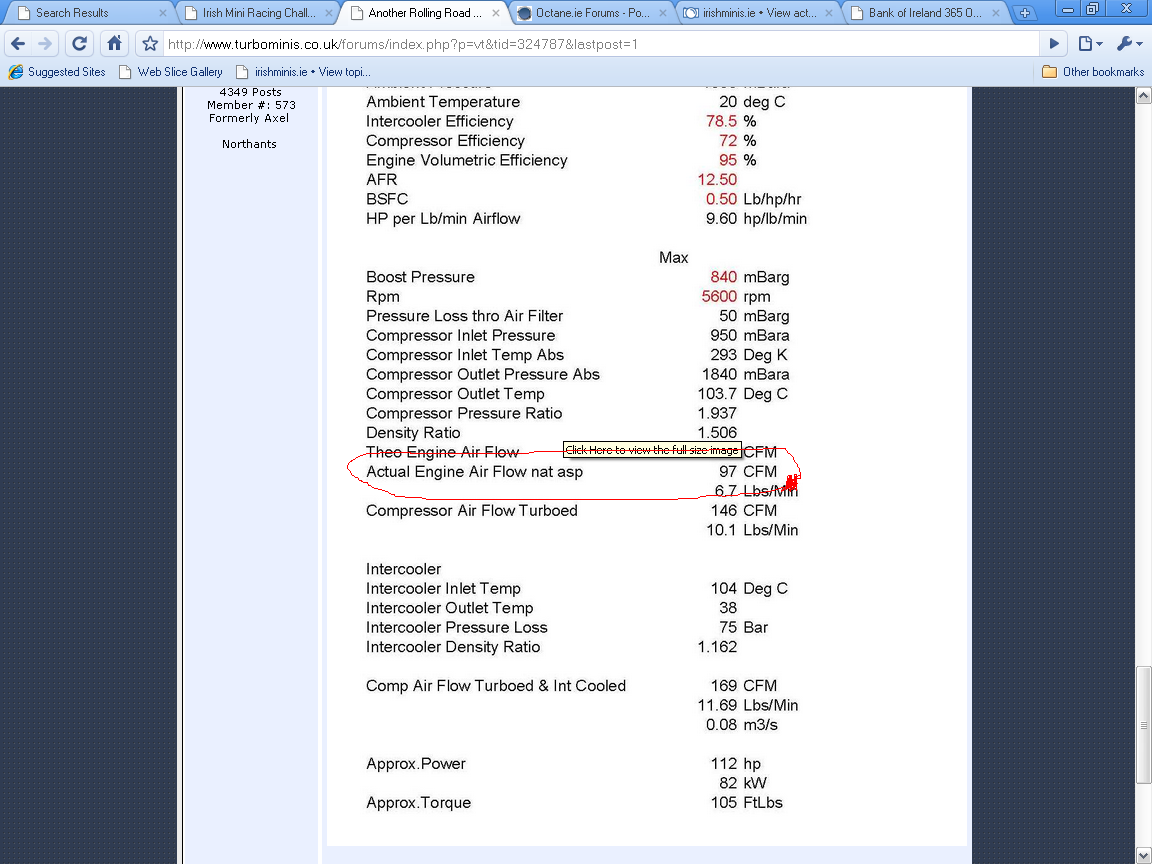Image resolution: width=1152 pixels, height=864 pixels.
Task: Reload the current page
Action: (79, 44)
